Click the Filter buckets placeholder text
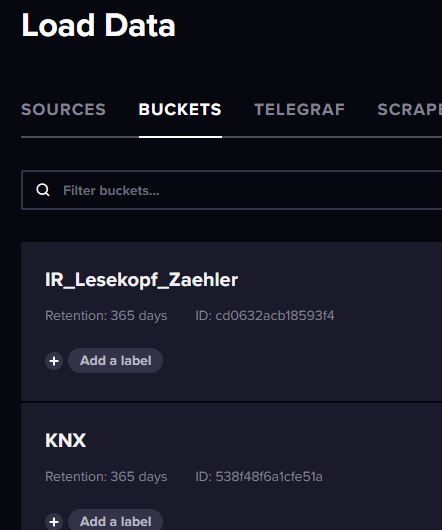Image resolution: width=442 pixels, height=530 pixels. [x=111, y=191]
